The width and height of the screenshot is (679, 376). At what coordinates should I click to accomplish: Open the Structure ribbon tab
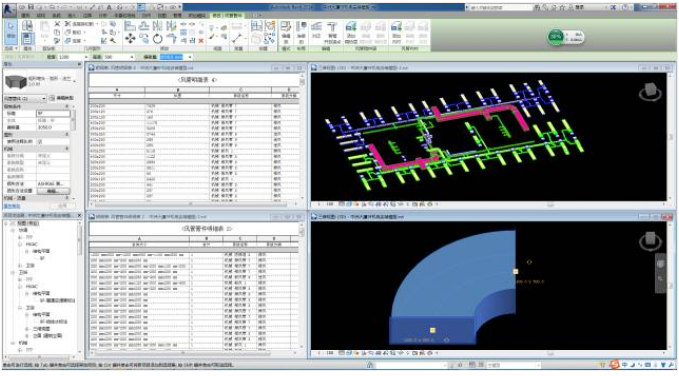[41, 16]
